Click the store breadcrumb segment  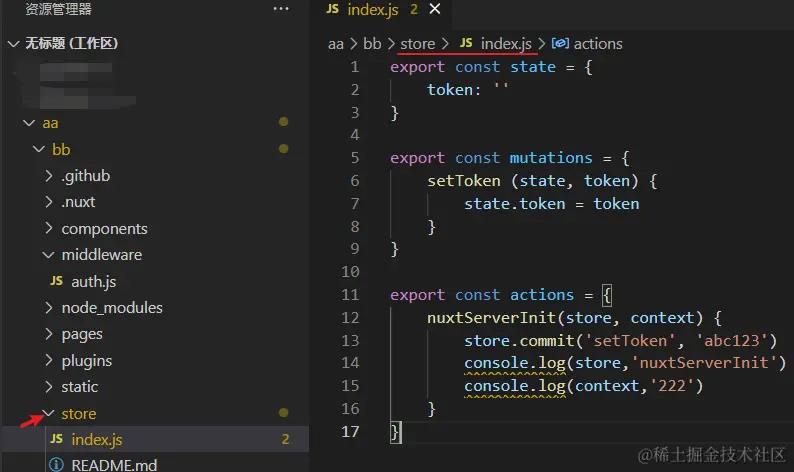pyautogui.click(x=418, y=44)
